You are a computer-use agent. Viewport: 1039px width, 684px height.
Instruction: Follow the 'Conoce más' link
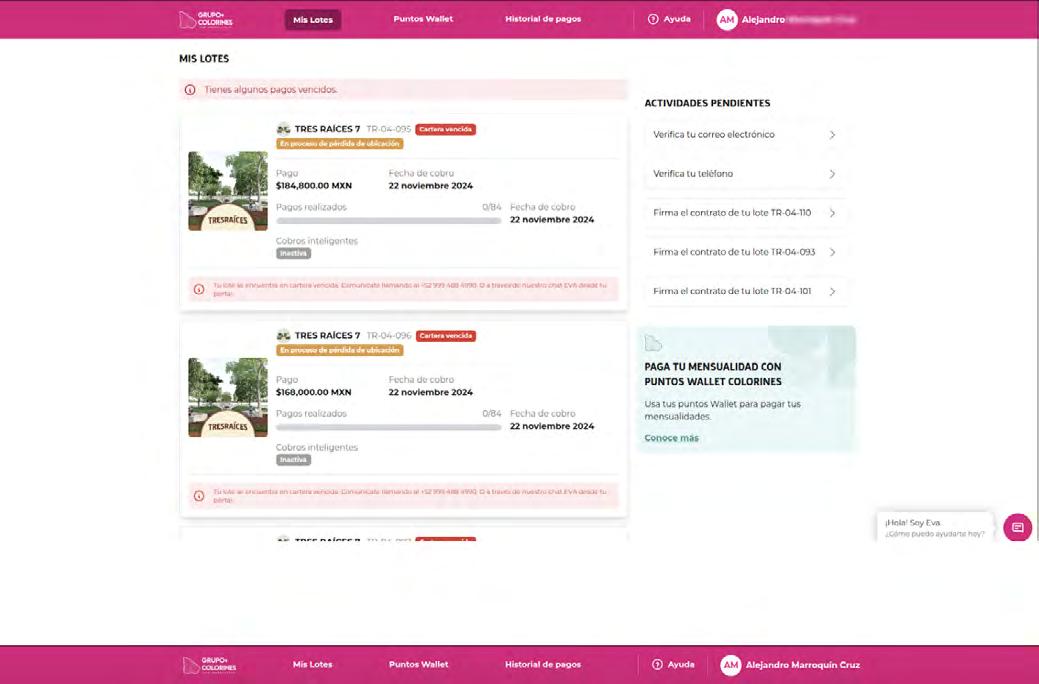[671, 437]
